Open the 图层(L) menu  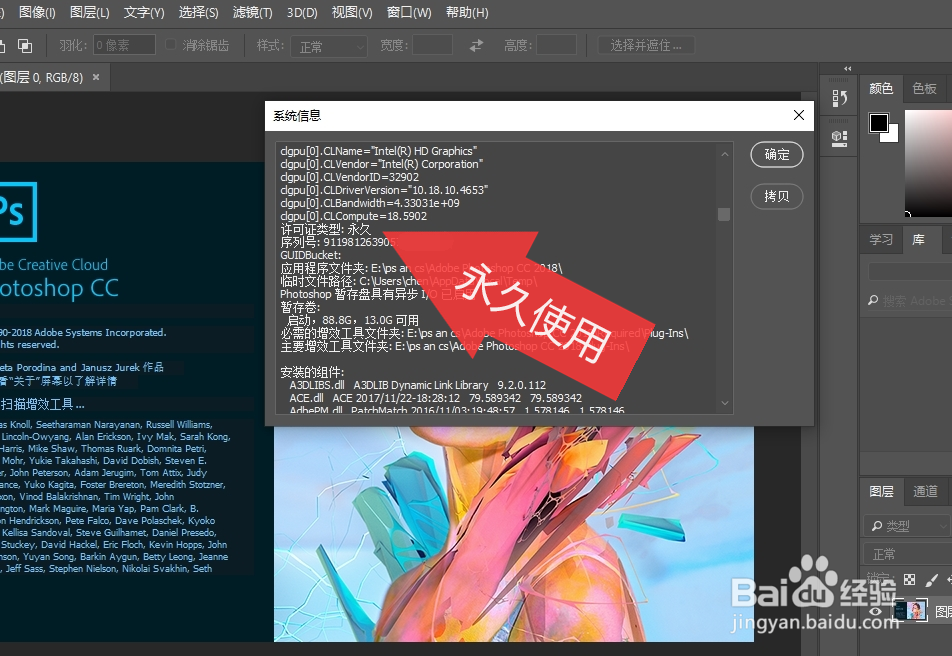[89, 12]
